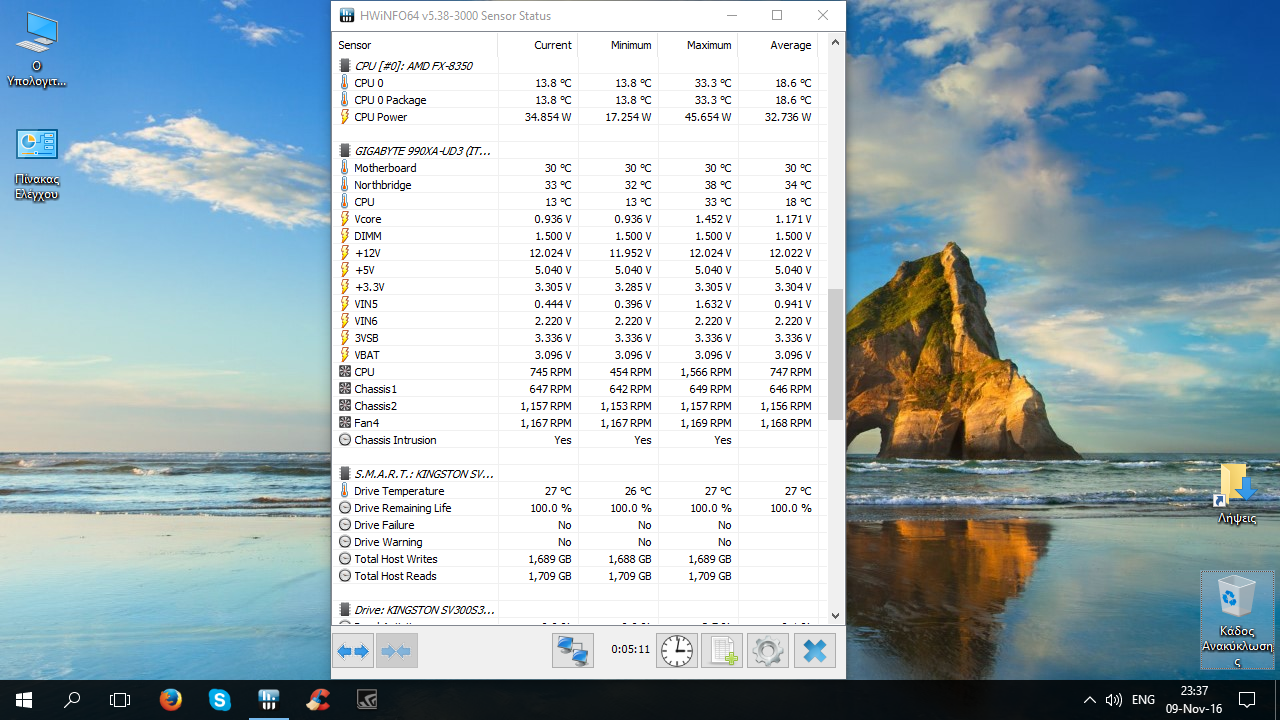Select the VIN5 sensor row

click(x=579, y=304)
